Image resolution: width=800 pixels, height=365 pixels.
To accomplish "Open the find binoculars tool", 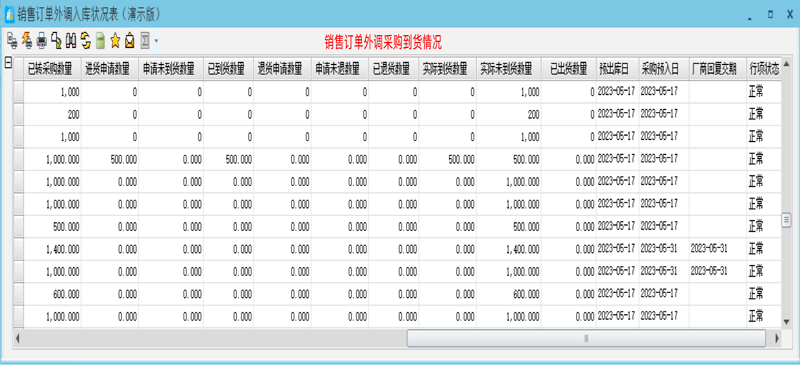I will click(71, 40).
